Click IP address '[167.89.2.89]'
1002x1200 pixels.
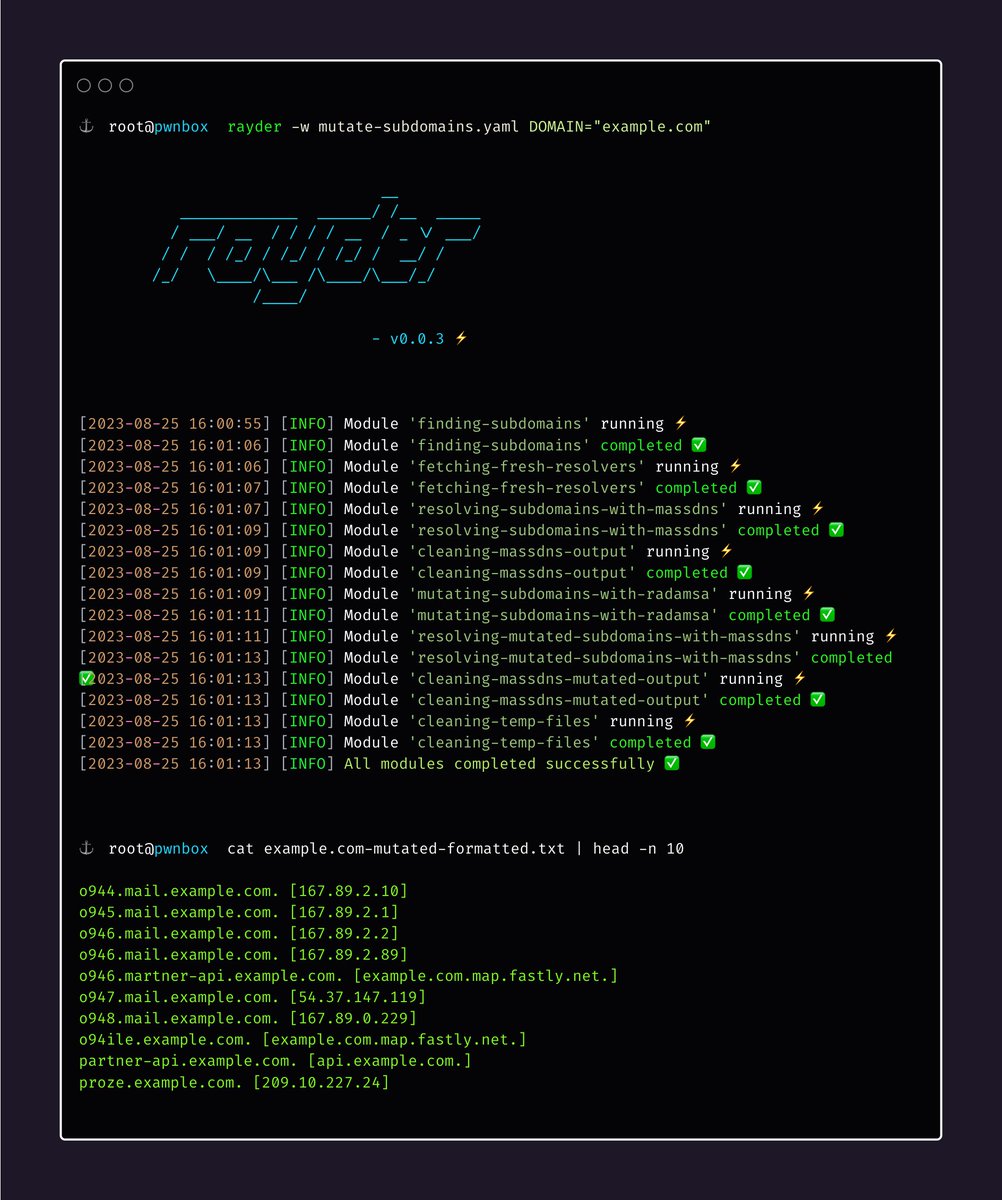(349, 954)
